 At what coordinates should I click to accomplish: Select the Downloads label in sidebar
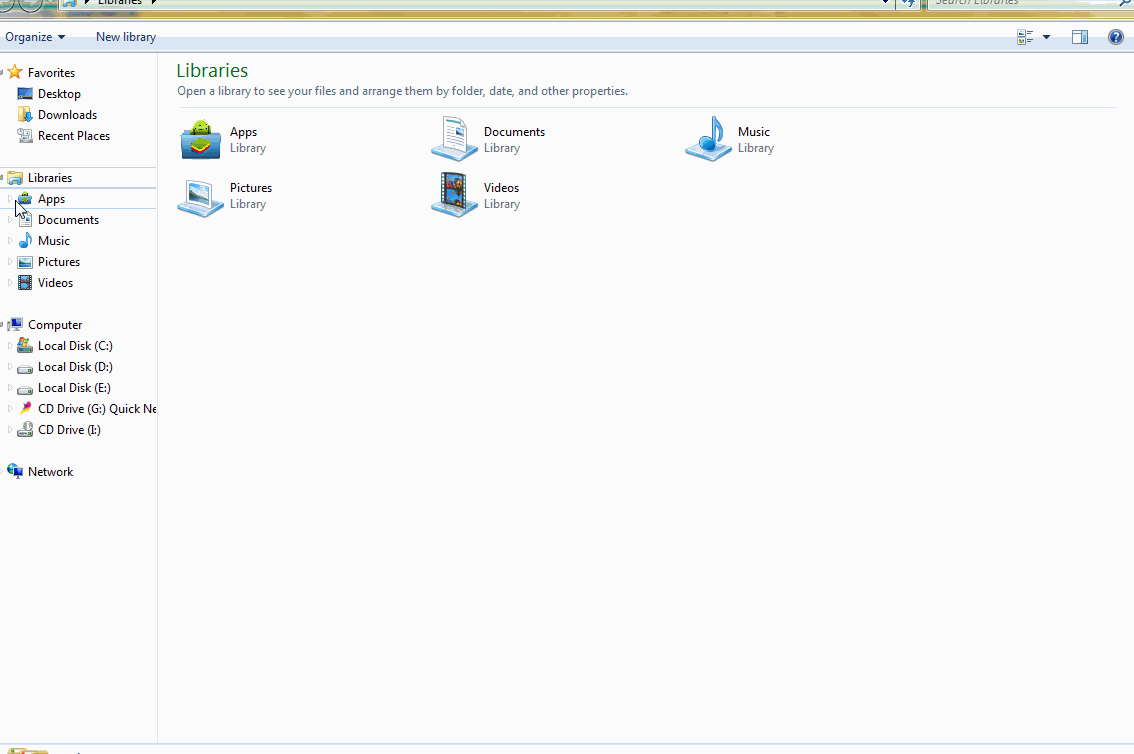coord(67,115)
